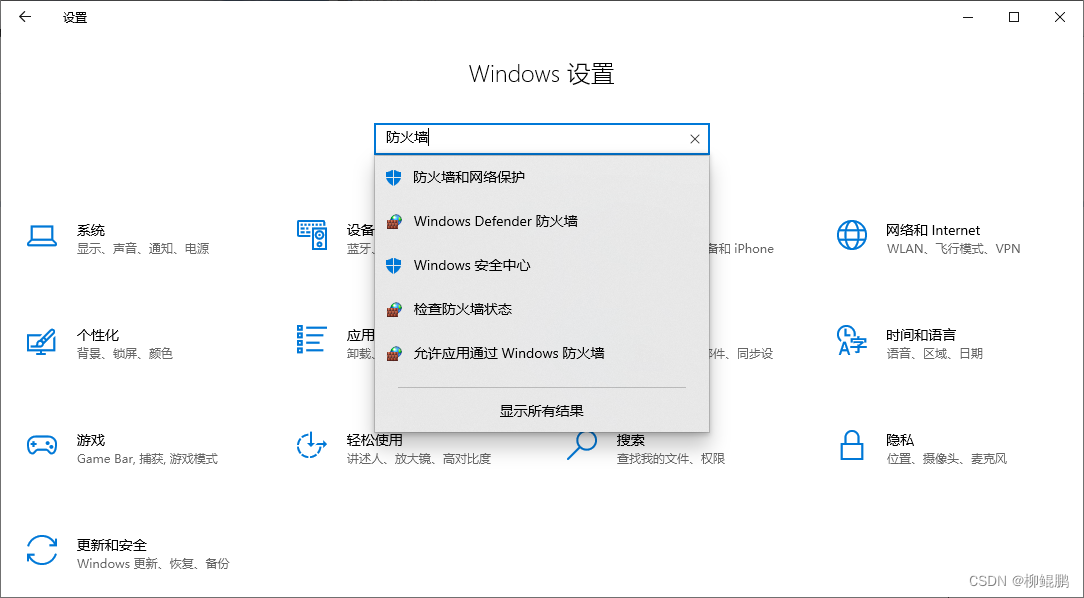This screenshot has height=598, width=1084.
Task: Open the Ease of Access (轻松使用) icon
Action: click(312, 446)
